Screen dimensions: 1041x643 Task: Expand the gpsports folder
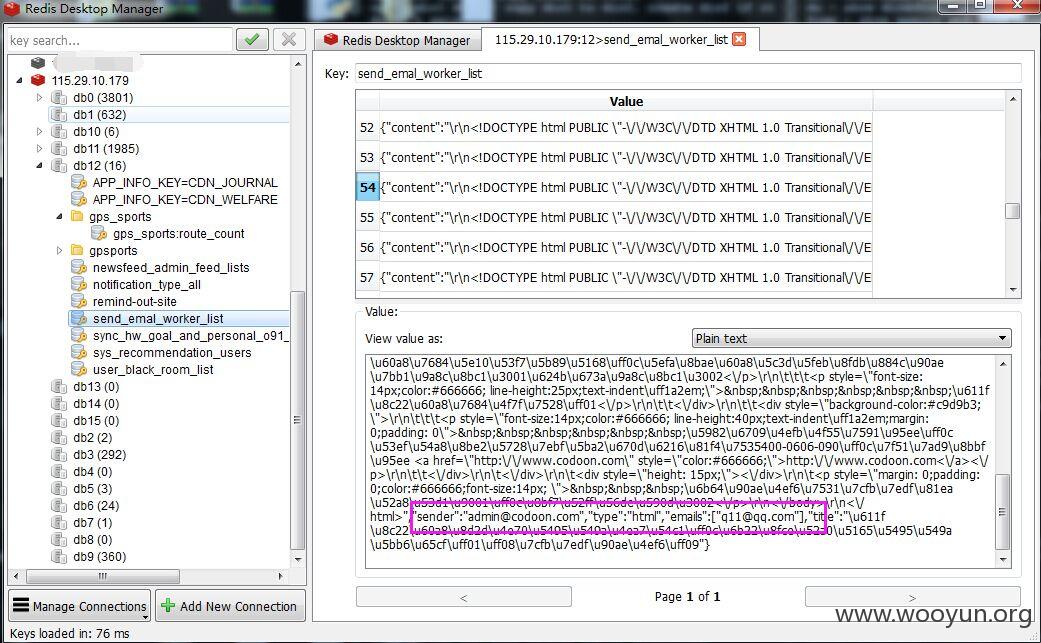(x=59, y=250)
